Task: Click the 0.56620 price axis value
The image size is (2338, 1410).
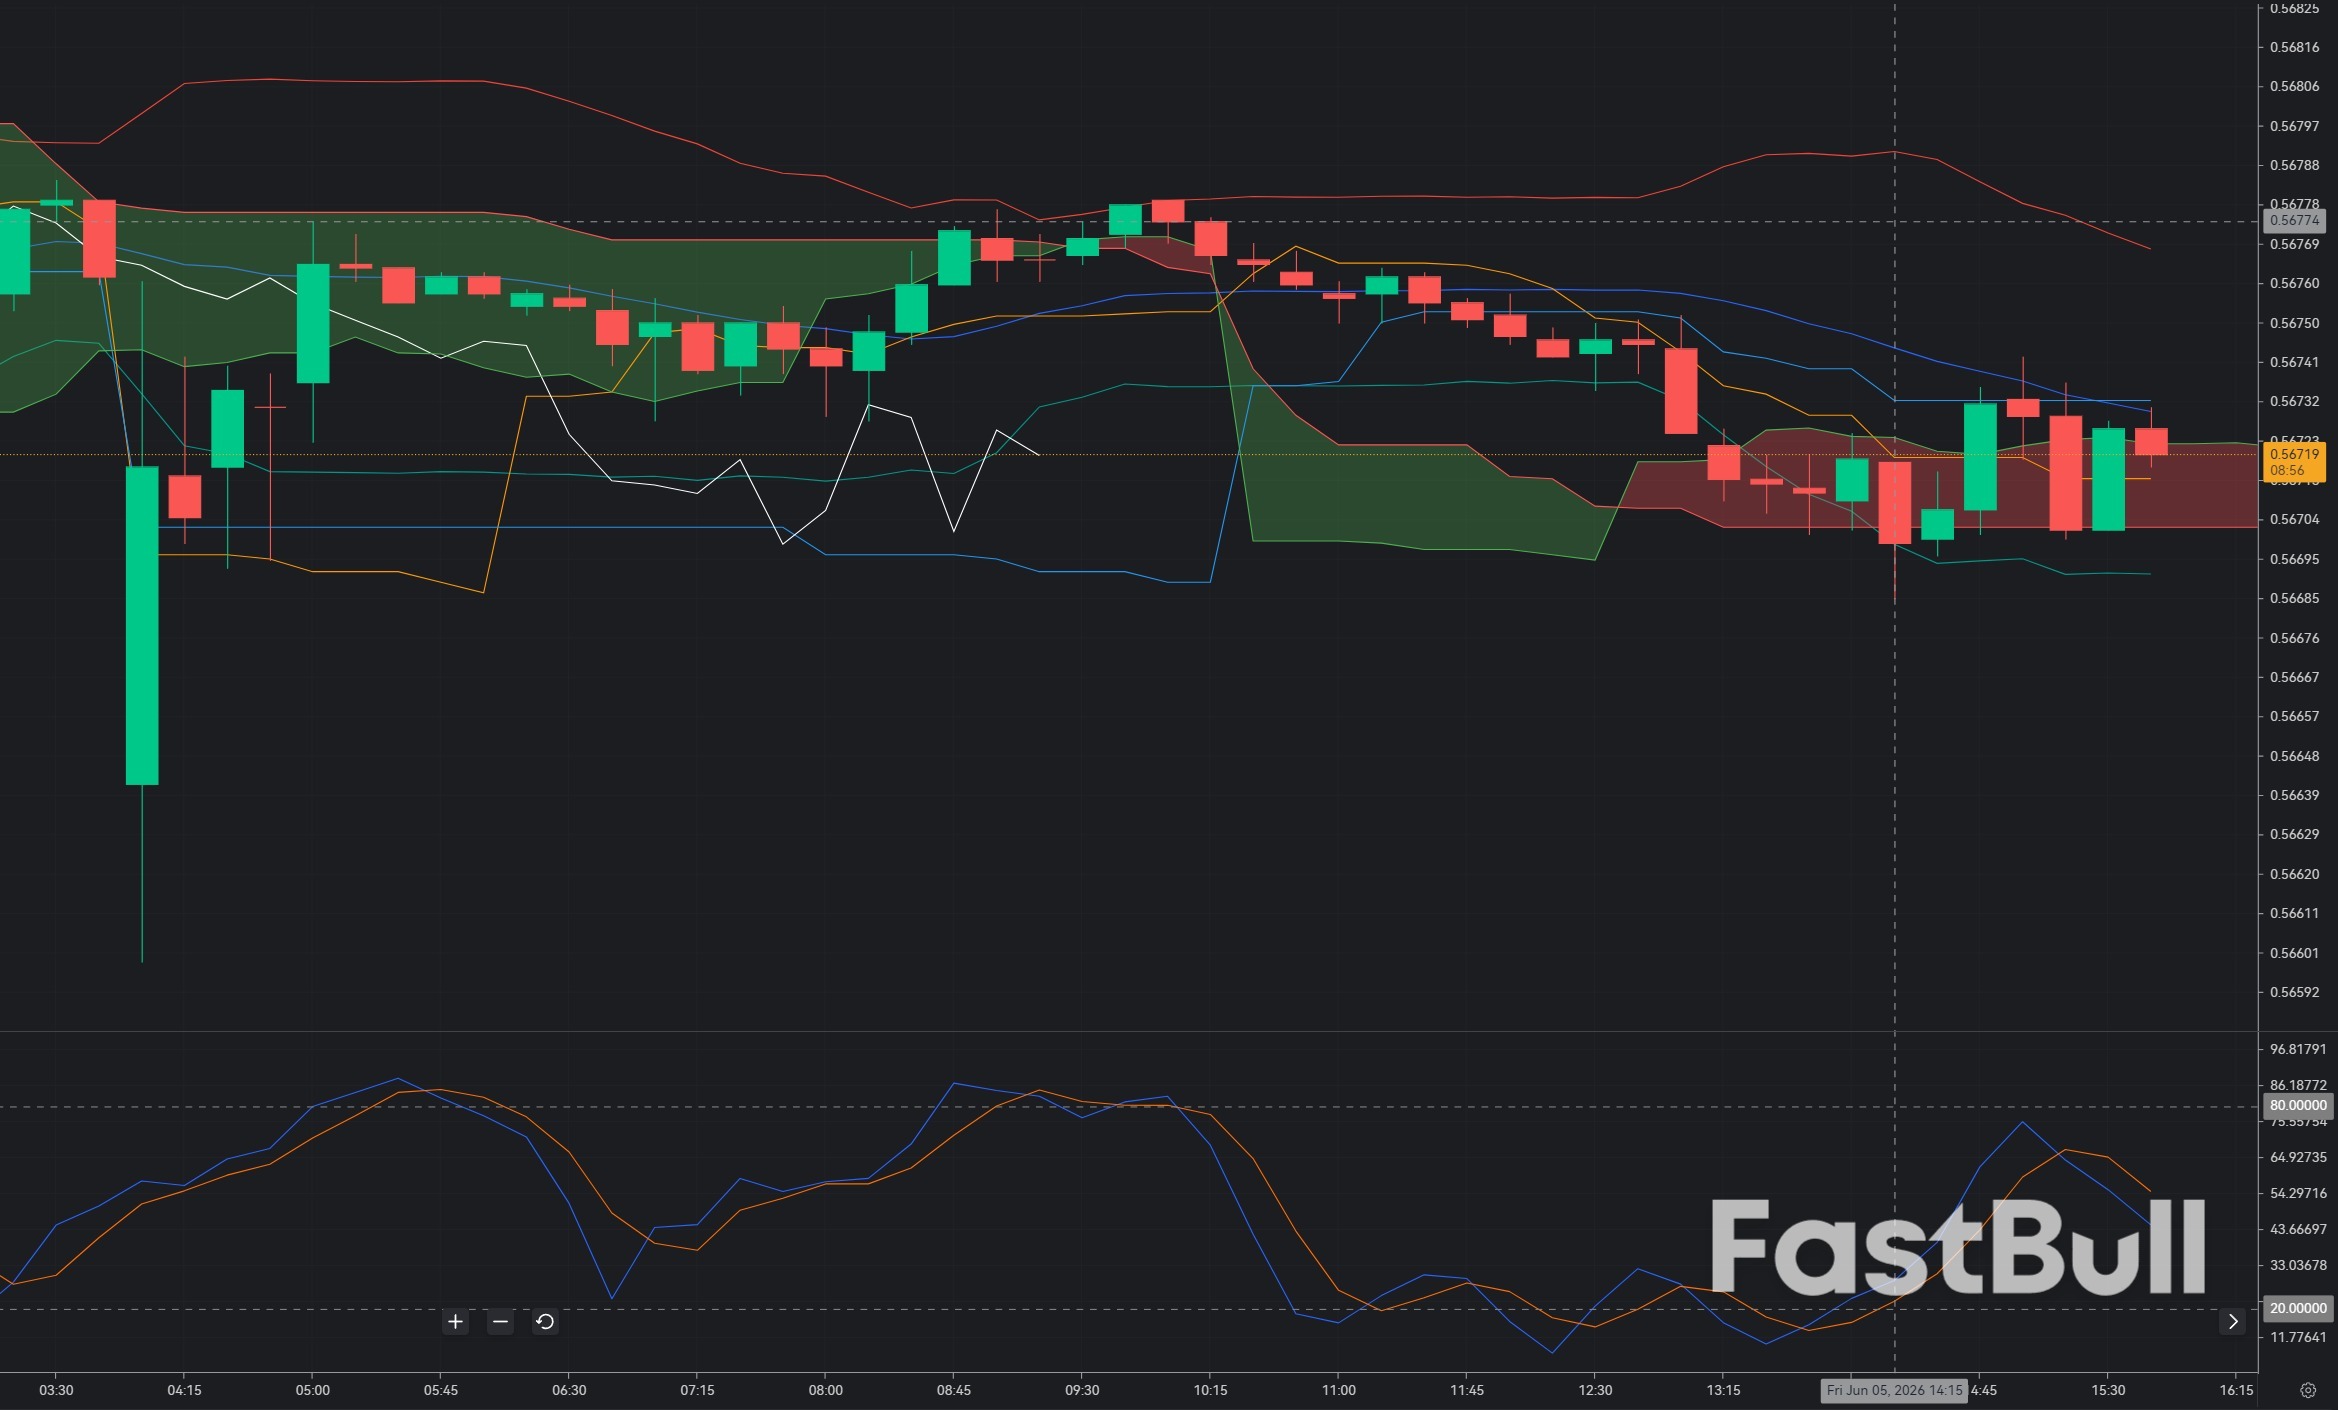Action: (x=2294, y=874)
